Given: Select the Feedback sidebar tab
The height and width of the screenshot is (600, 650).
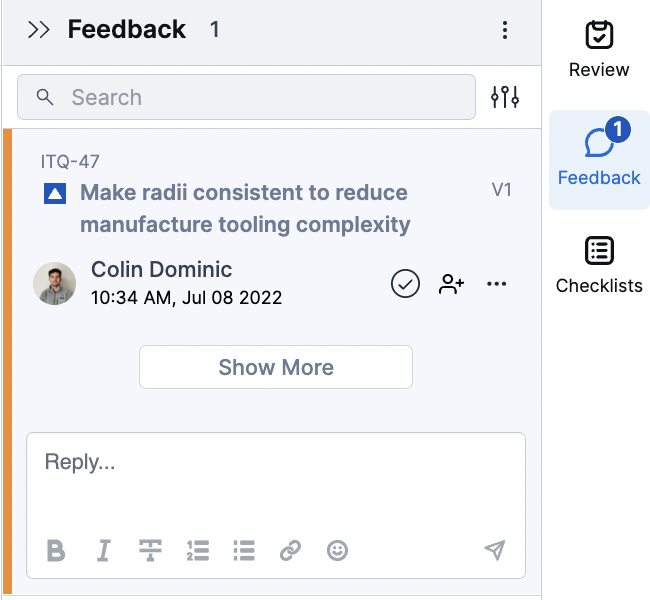Looking at the screenshot, I should (x=599, y=158).
